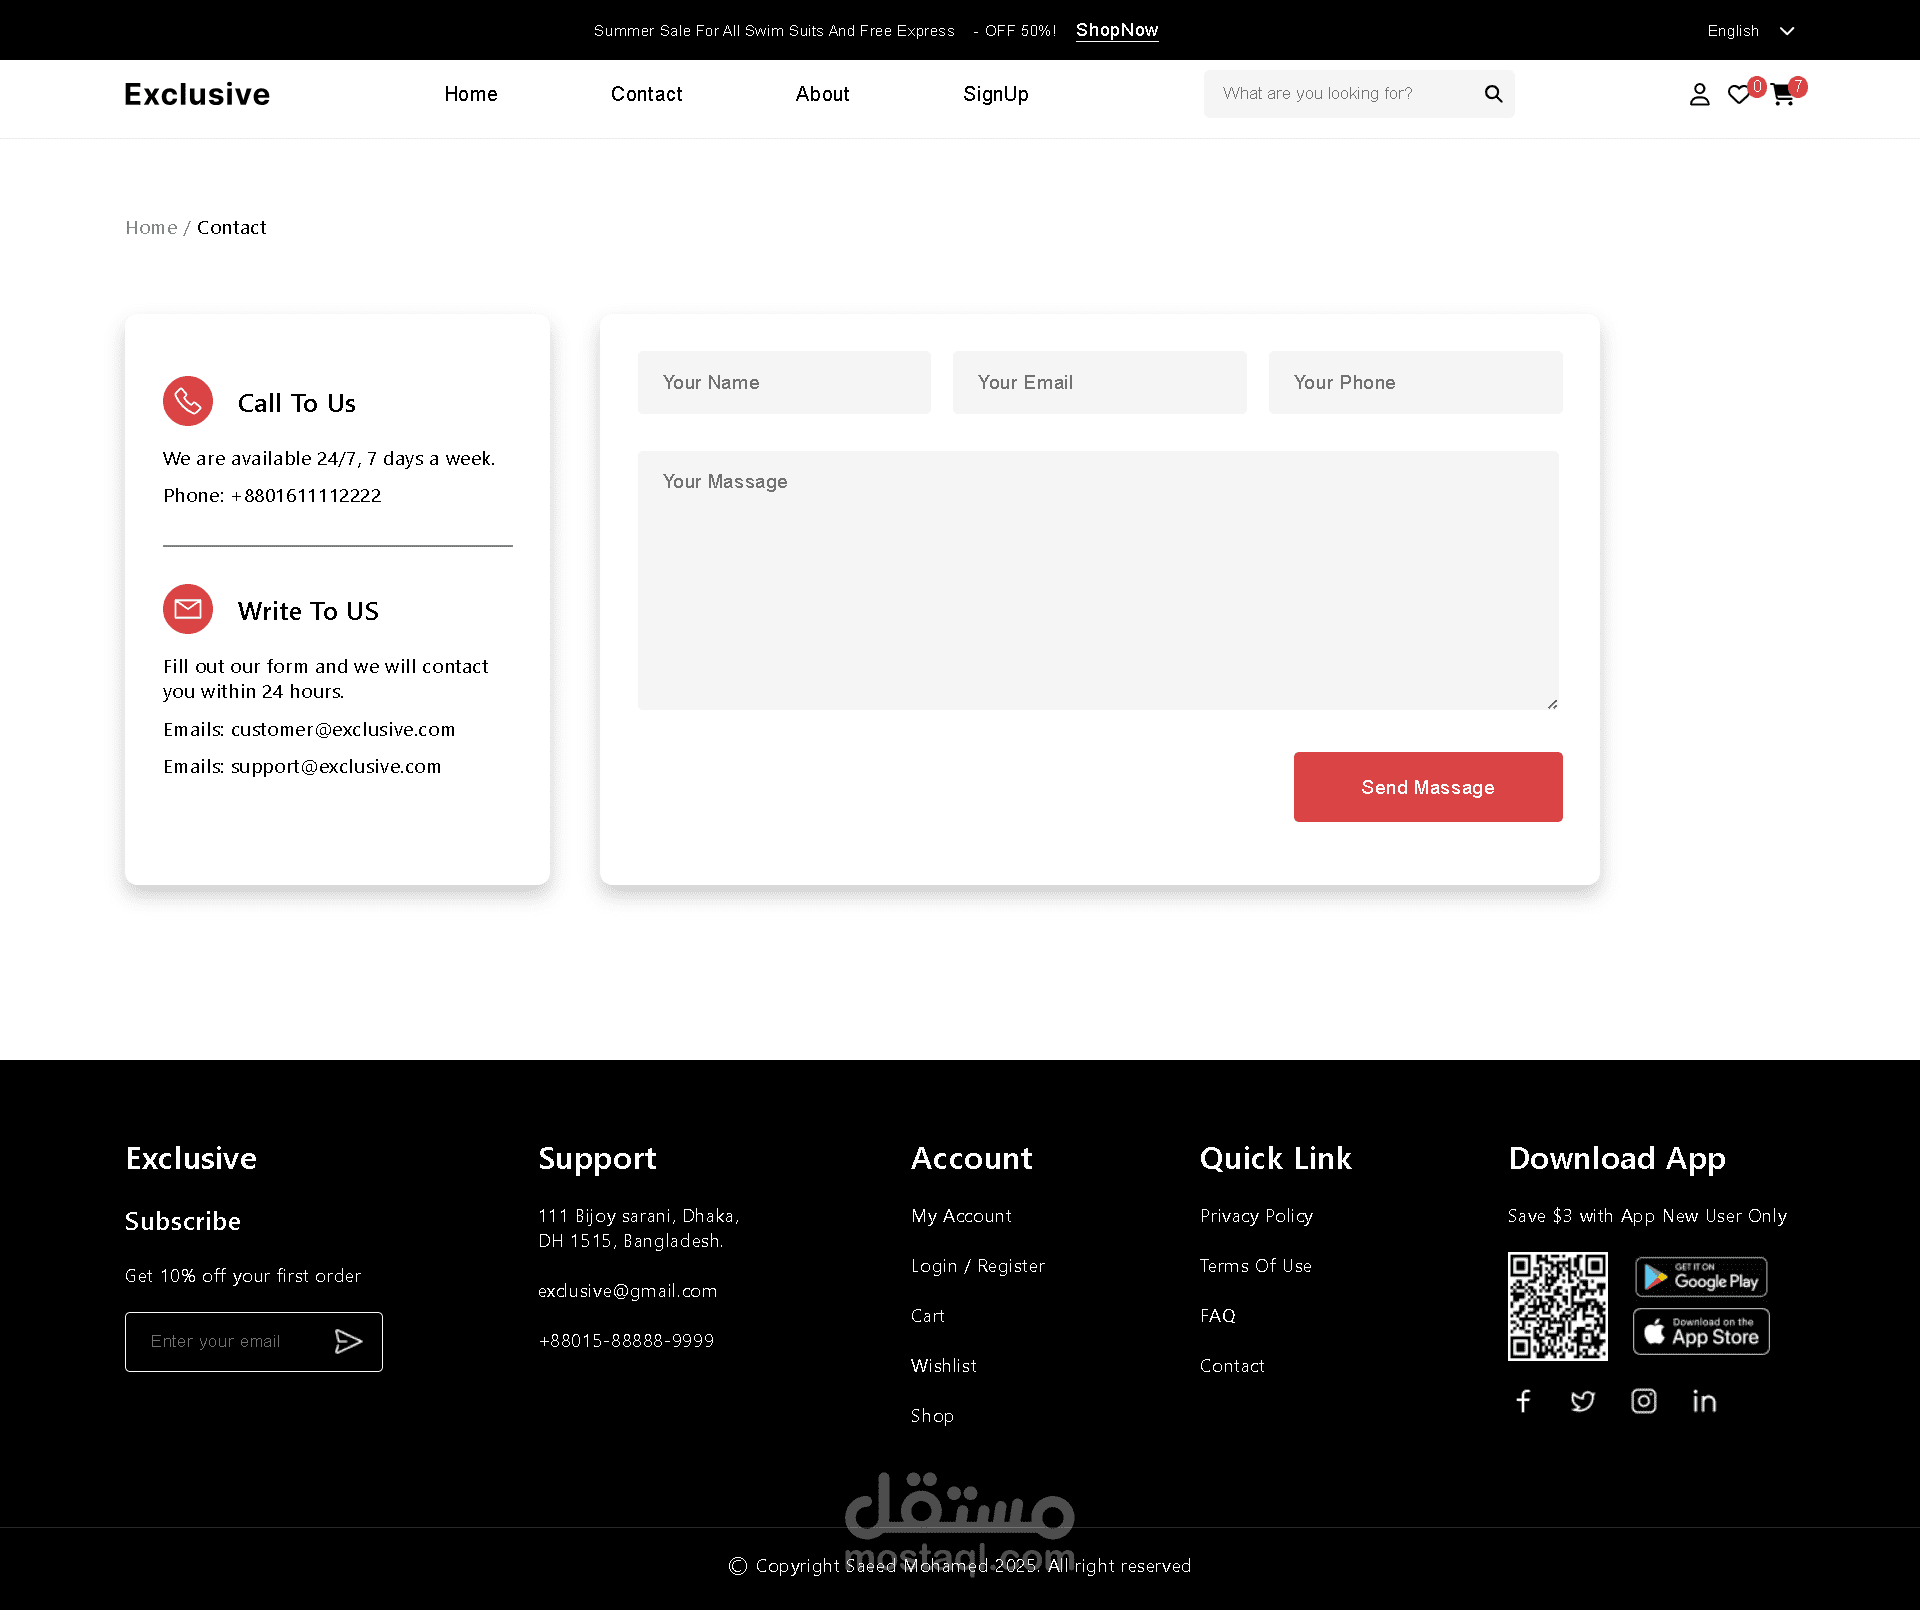
Task: Open the LinkedIn social icon
Action: [x=1704, y=1401]
